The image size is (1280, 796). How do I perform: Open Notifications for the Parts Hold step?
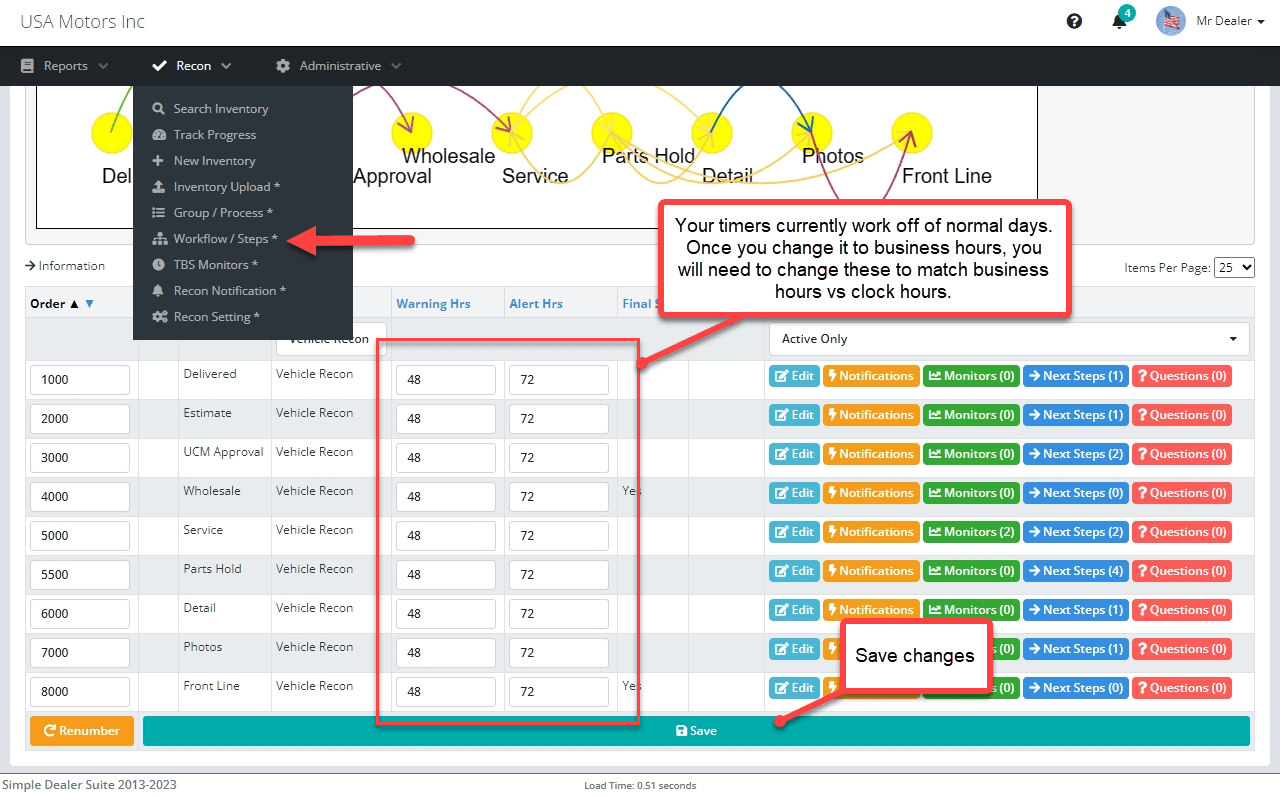[871, 571]
